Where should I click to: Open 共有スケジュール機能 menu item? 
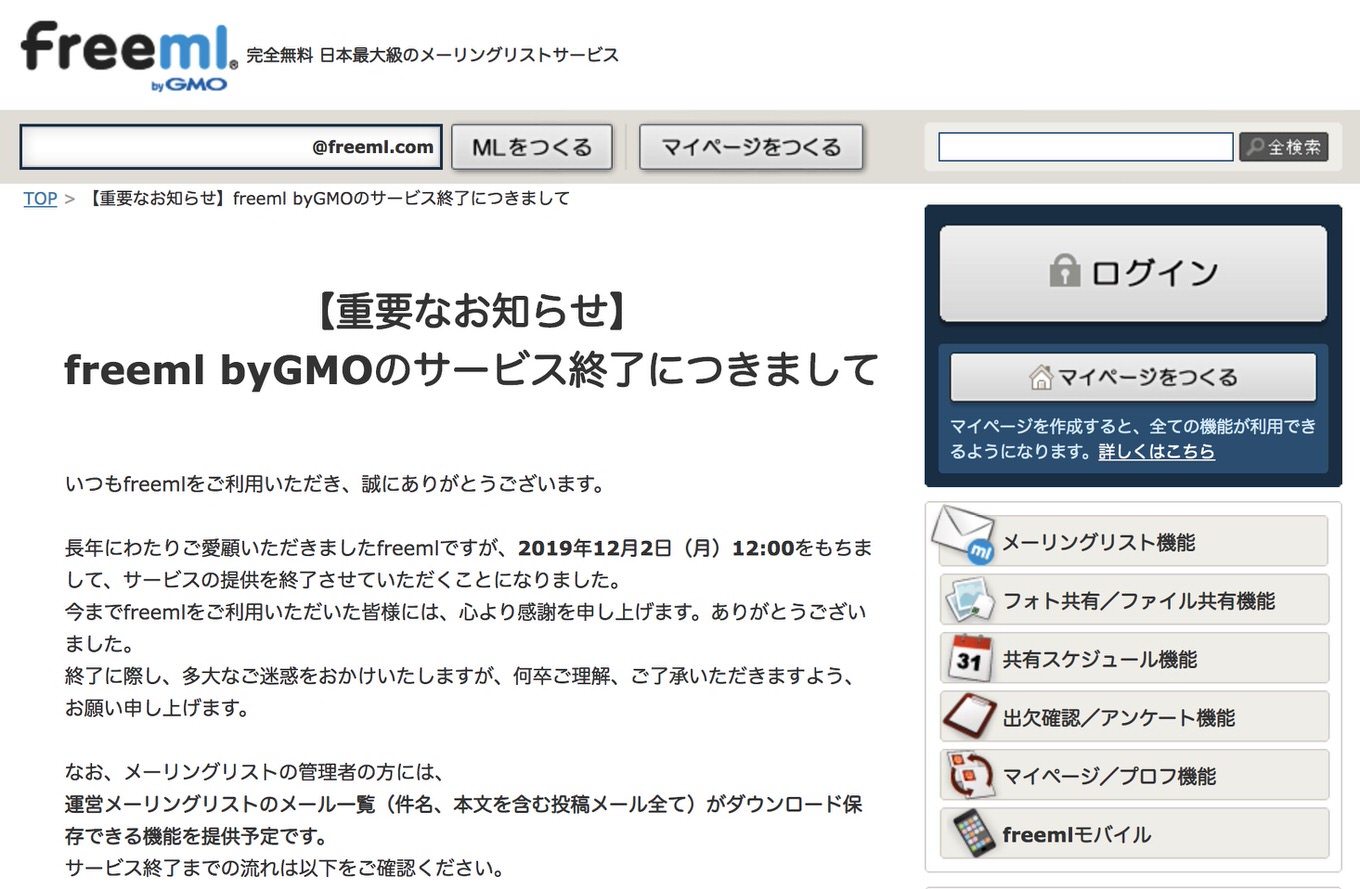[1133, 658]
